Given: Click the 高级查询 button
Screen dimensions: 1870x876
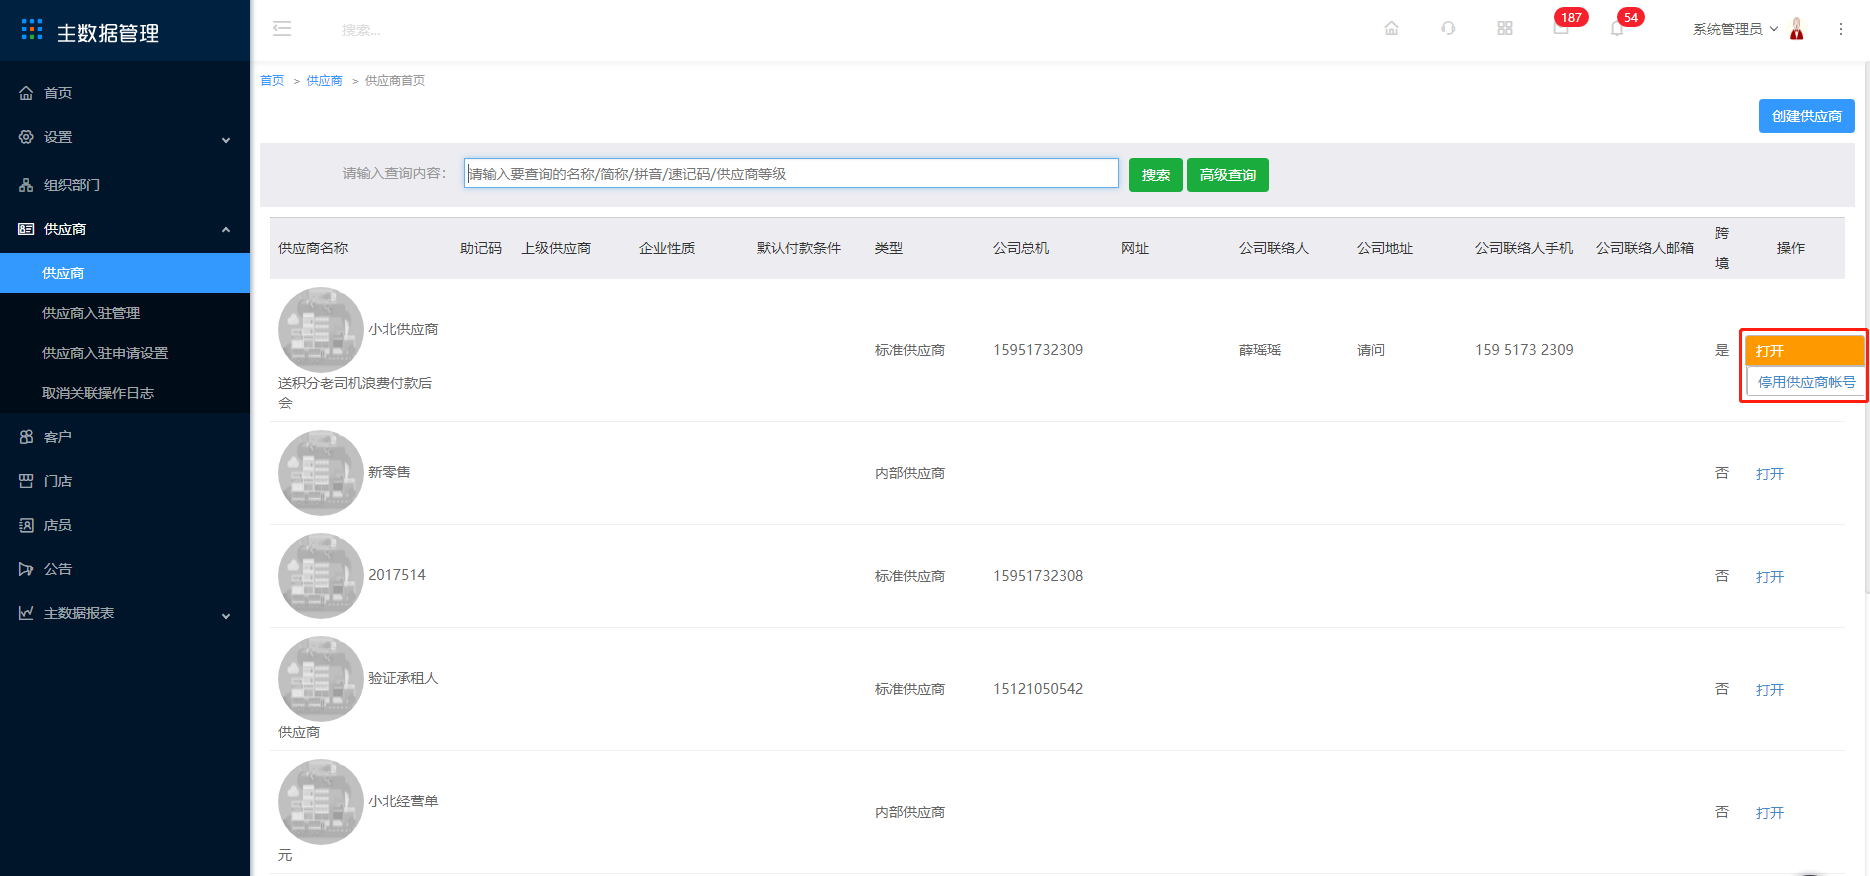Looking at the screenshot, I should [x=1228, y=175].
